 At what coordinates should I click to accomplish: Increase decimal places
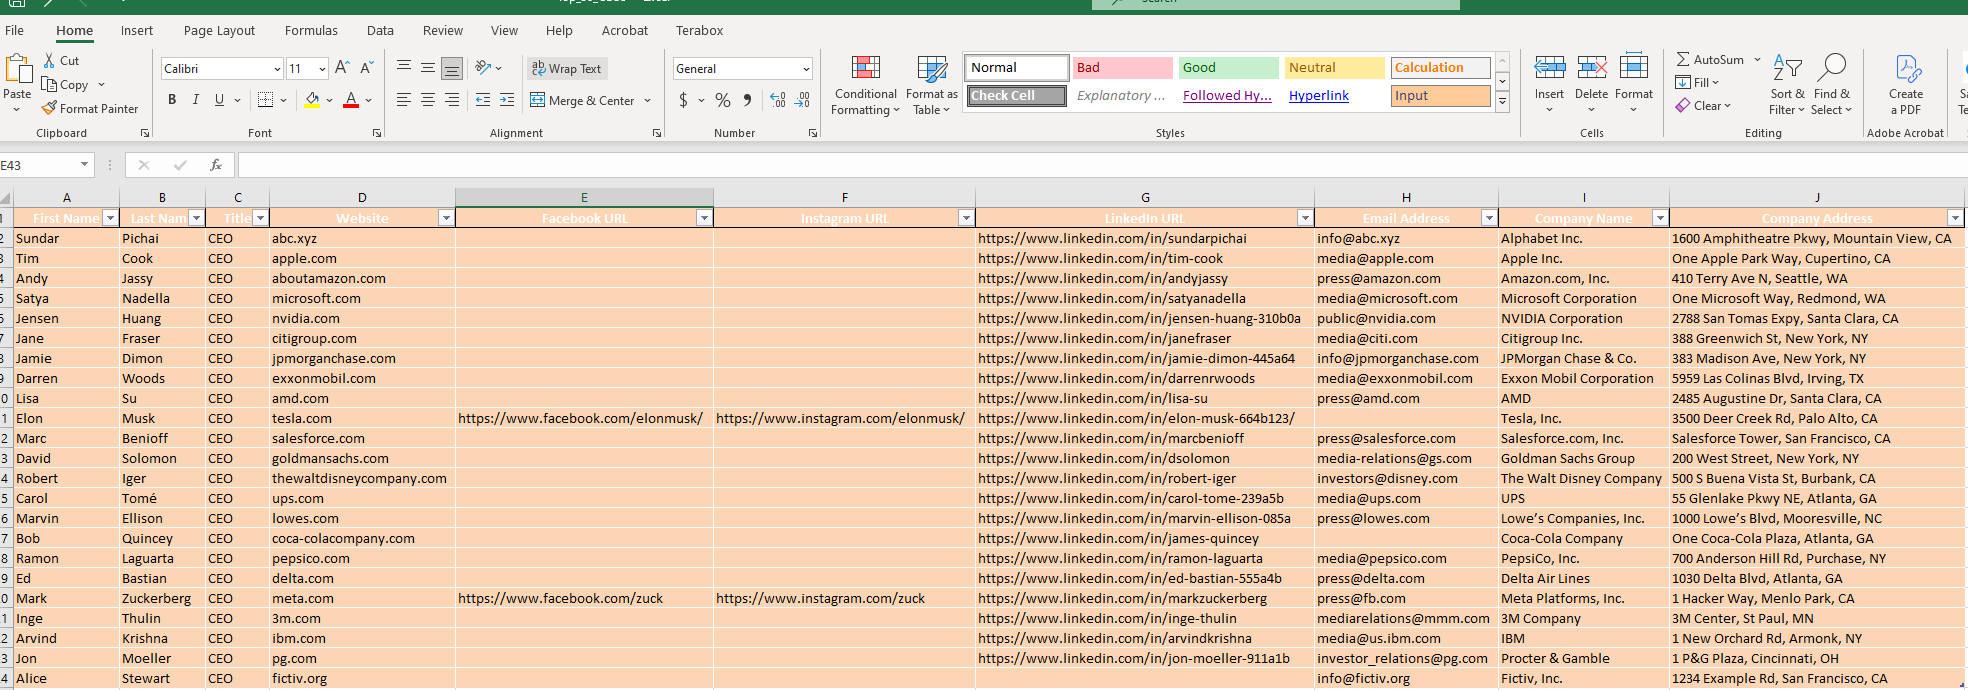tap(778, 100)
